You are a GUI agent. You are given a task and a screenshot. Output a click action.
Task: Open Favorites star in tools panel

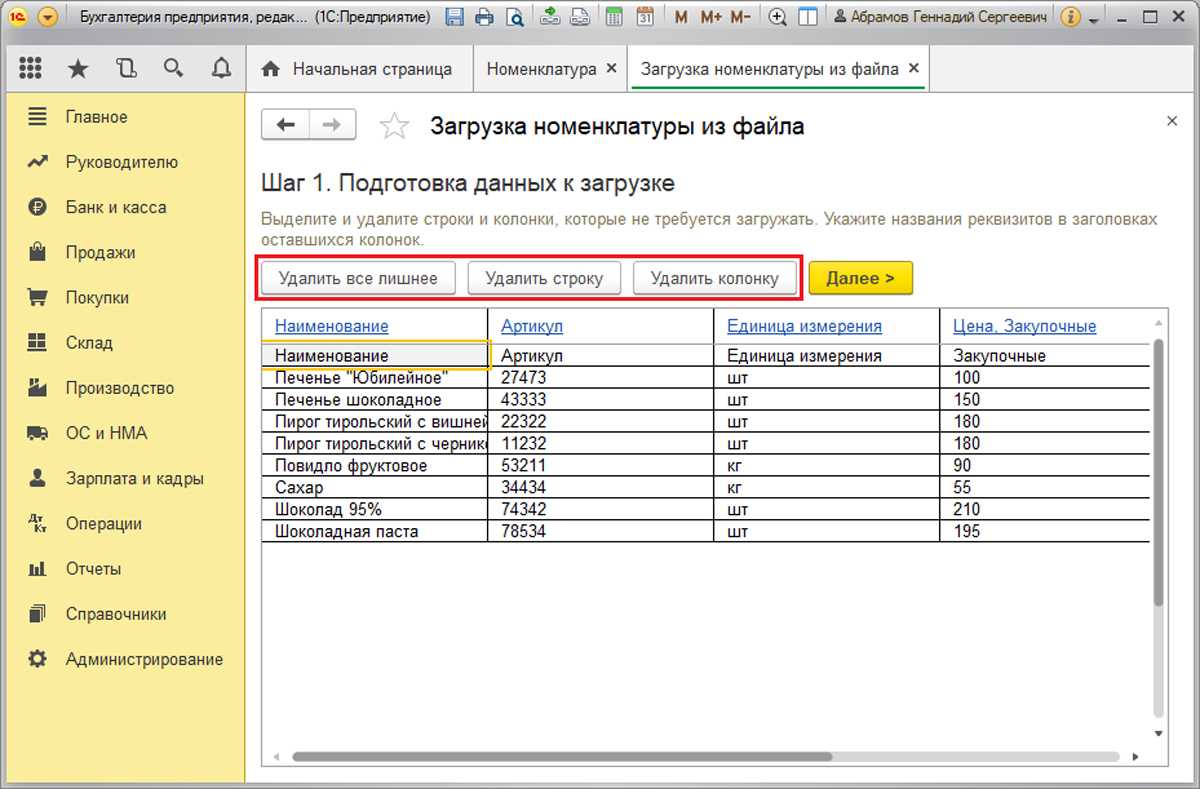point(77,68)
